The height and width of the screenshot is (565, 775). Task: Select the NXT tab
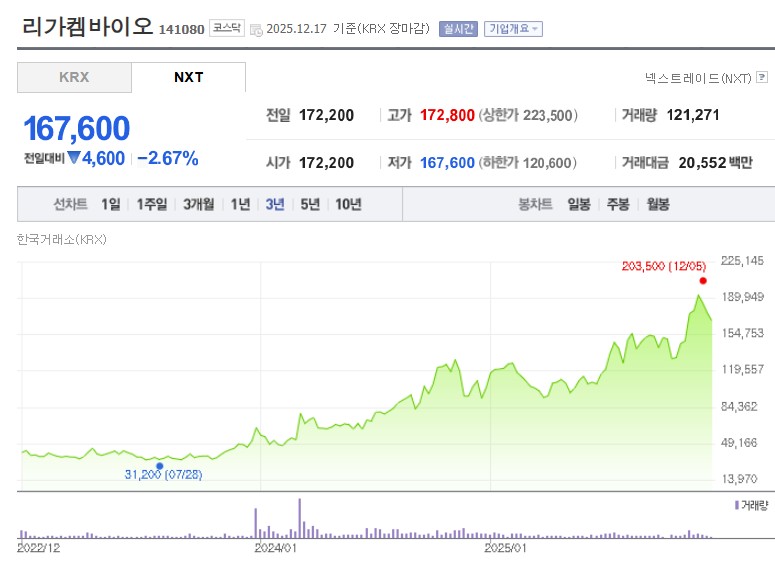188,77
